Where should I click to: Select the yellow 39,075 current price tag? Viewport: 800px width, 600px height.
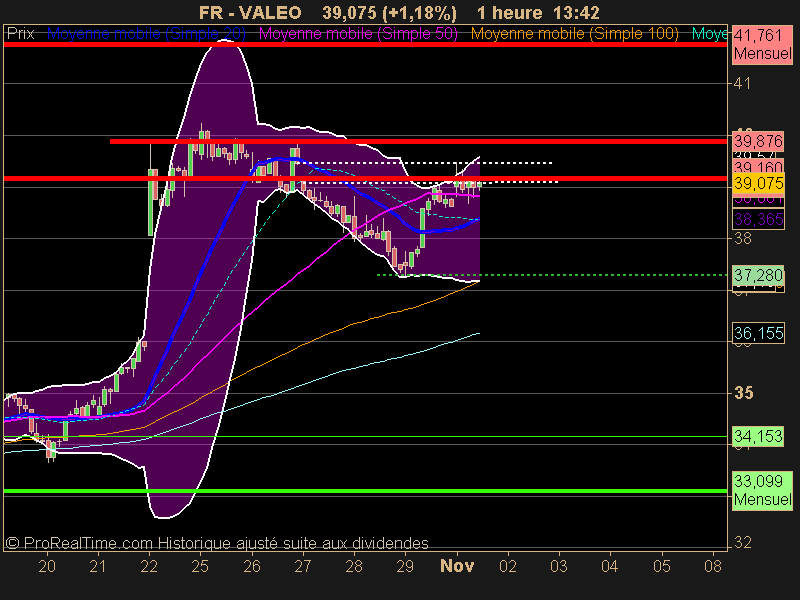(x=758, y=183)
